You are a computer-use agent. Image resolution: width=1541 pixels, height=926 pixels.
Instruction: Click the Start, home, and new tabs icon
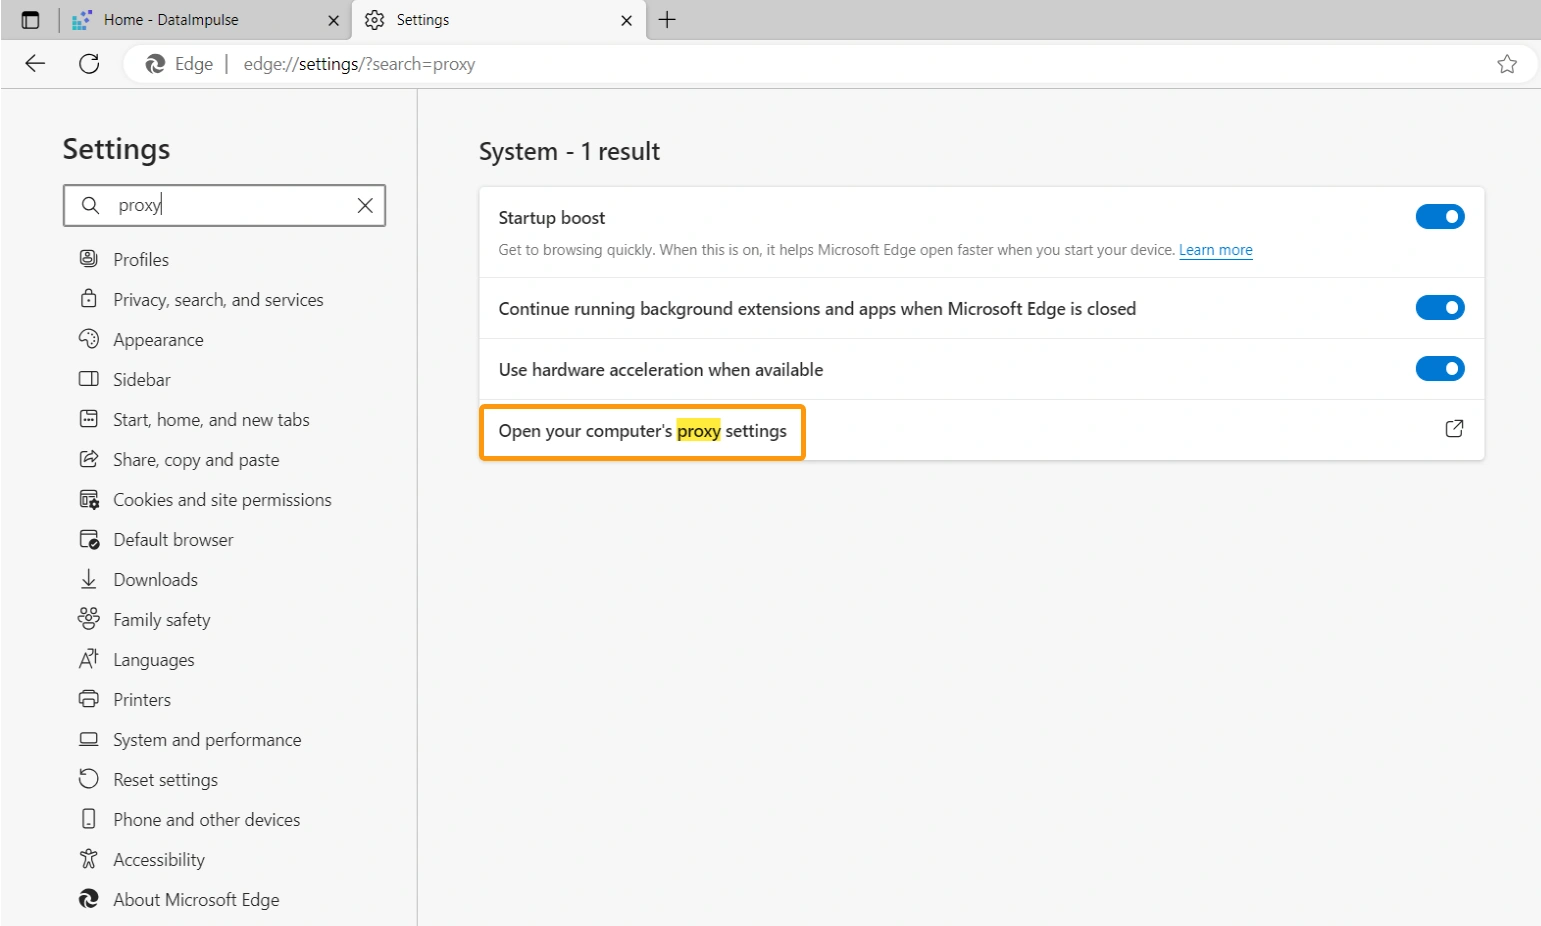click(89, 419)
